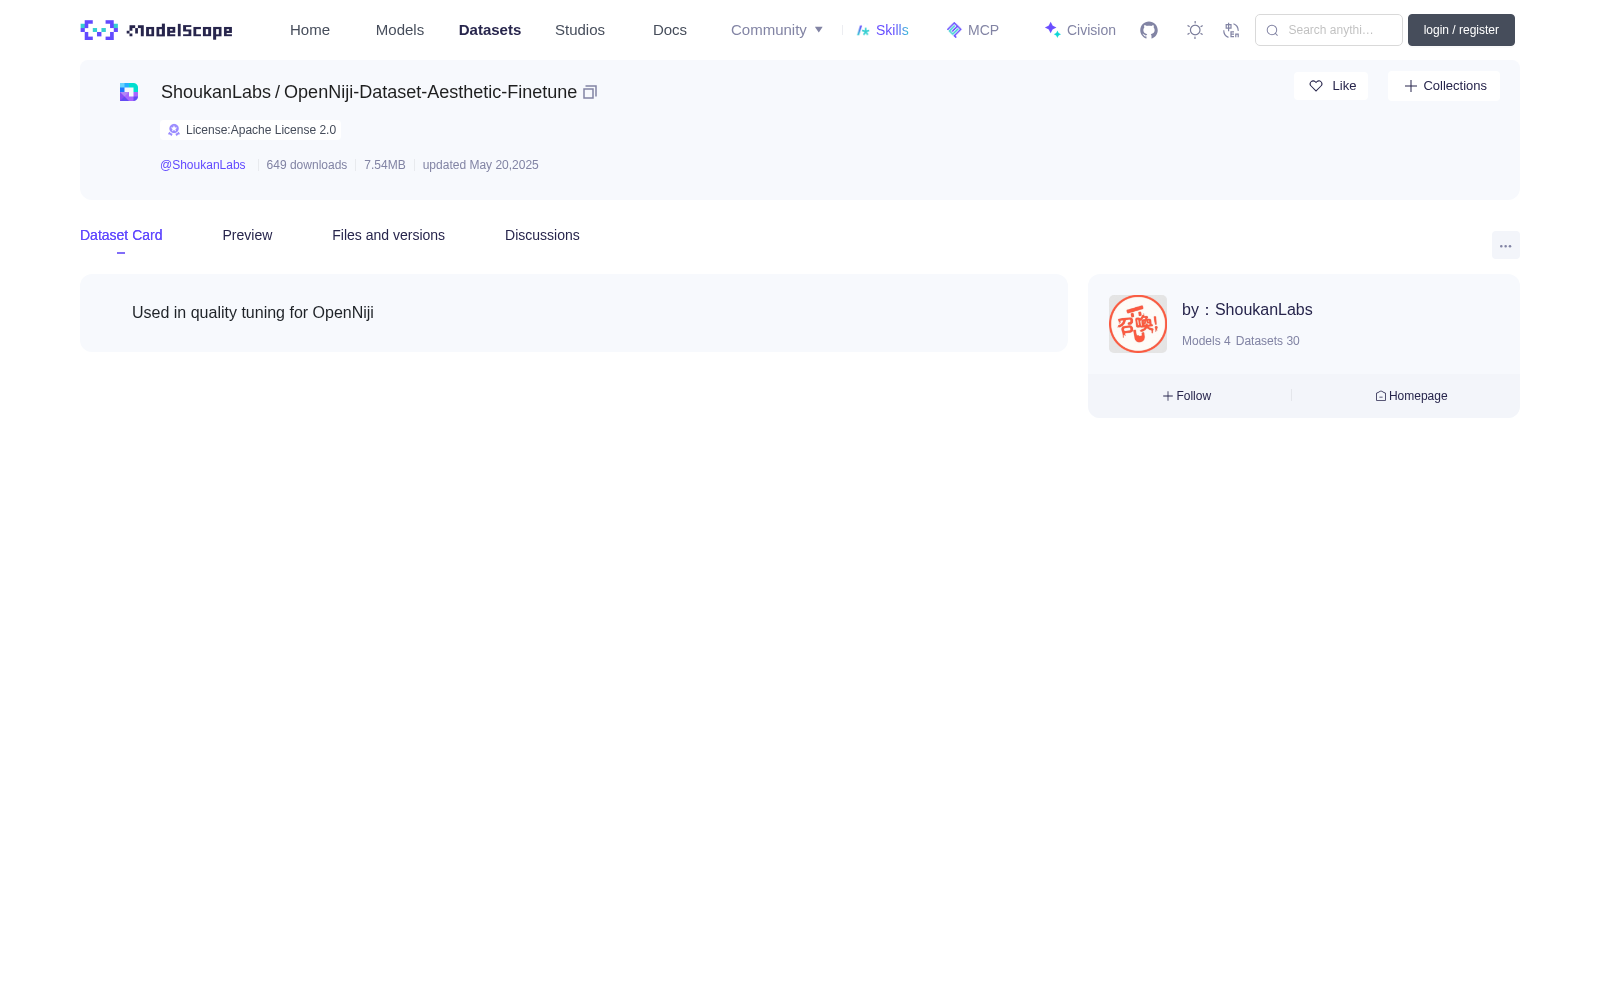Follow ShoukanLabs
The image size is (1600, 1000).
click(x=1187, y=396)
